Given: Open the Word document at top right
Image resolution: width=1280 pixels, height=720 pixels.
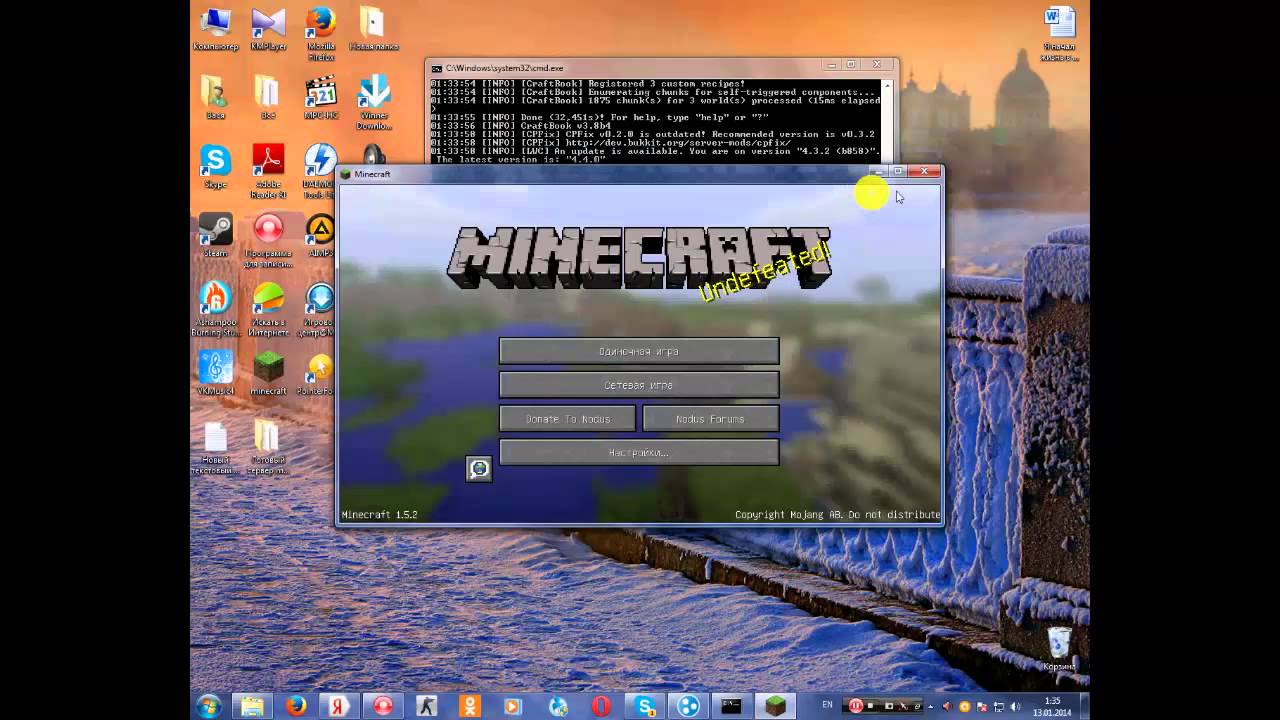Looking at the screenshot, I should point(1058,32).
